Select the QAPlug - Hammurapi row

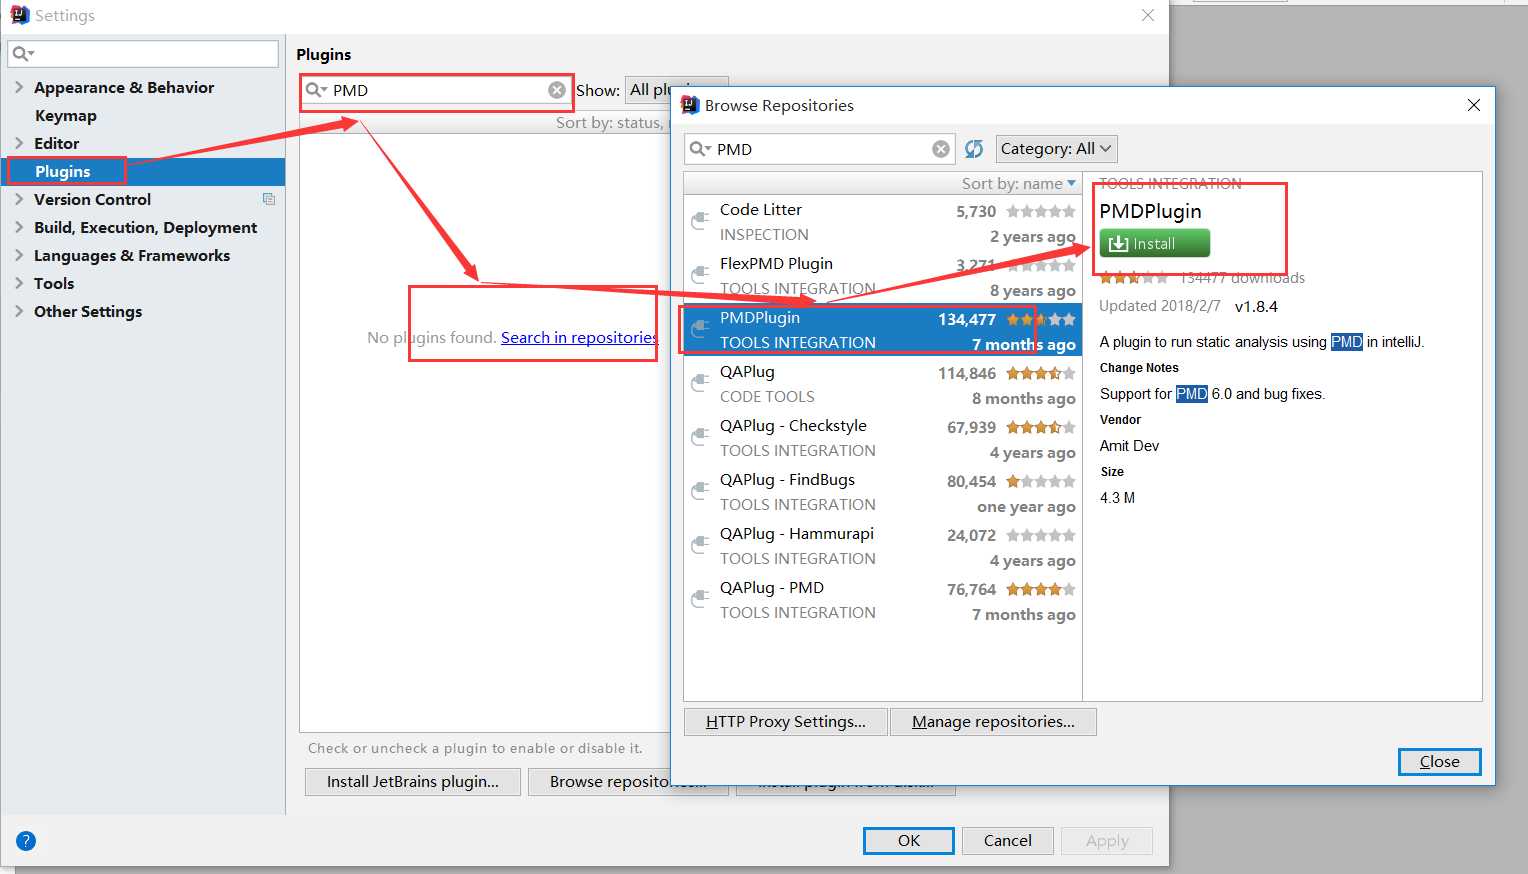[882, 546]
